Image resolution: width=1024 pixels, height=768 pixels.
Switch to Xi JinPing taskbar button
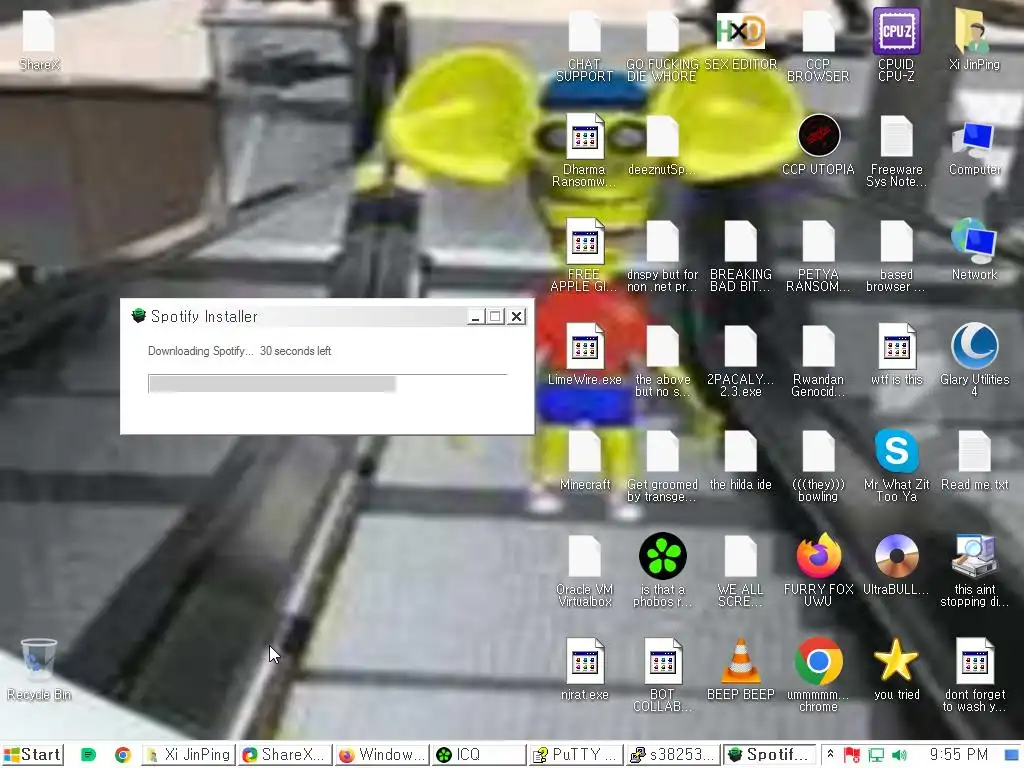point(189,755)
